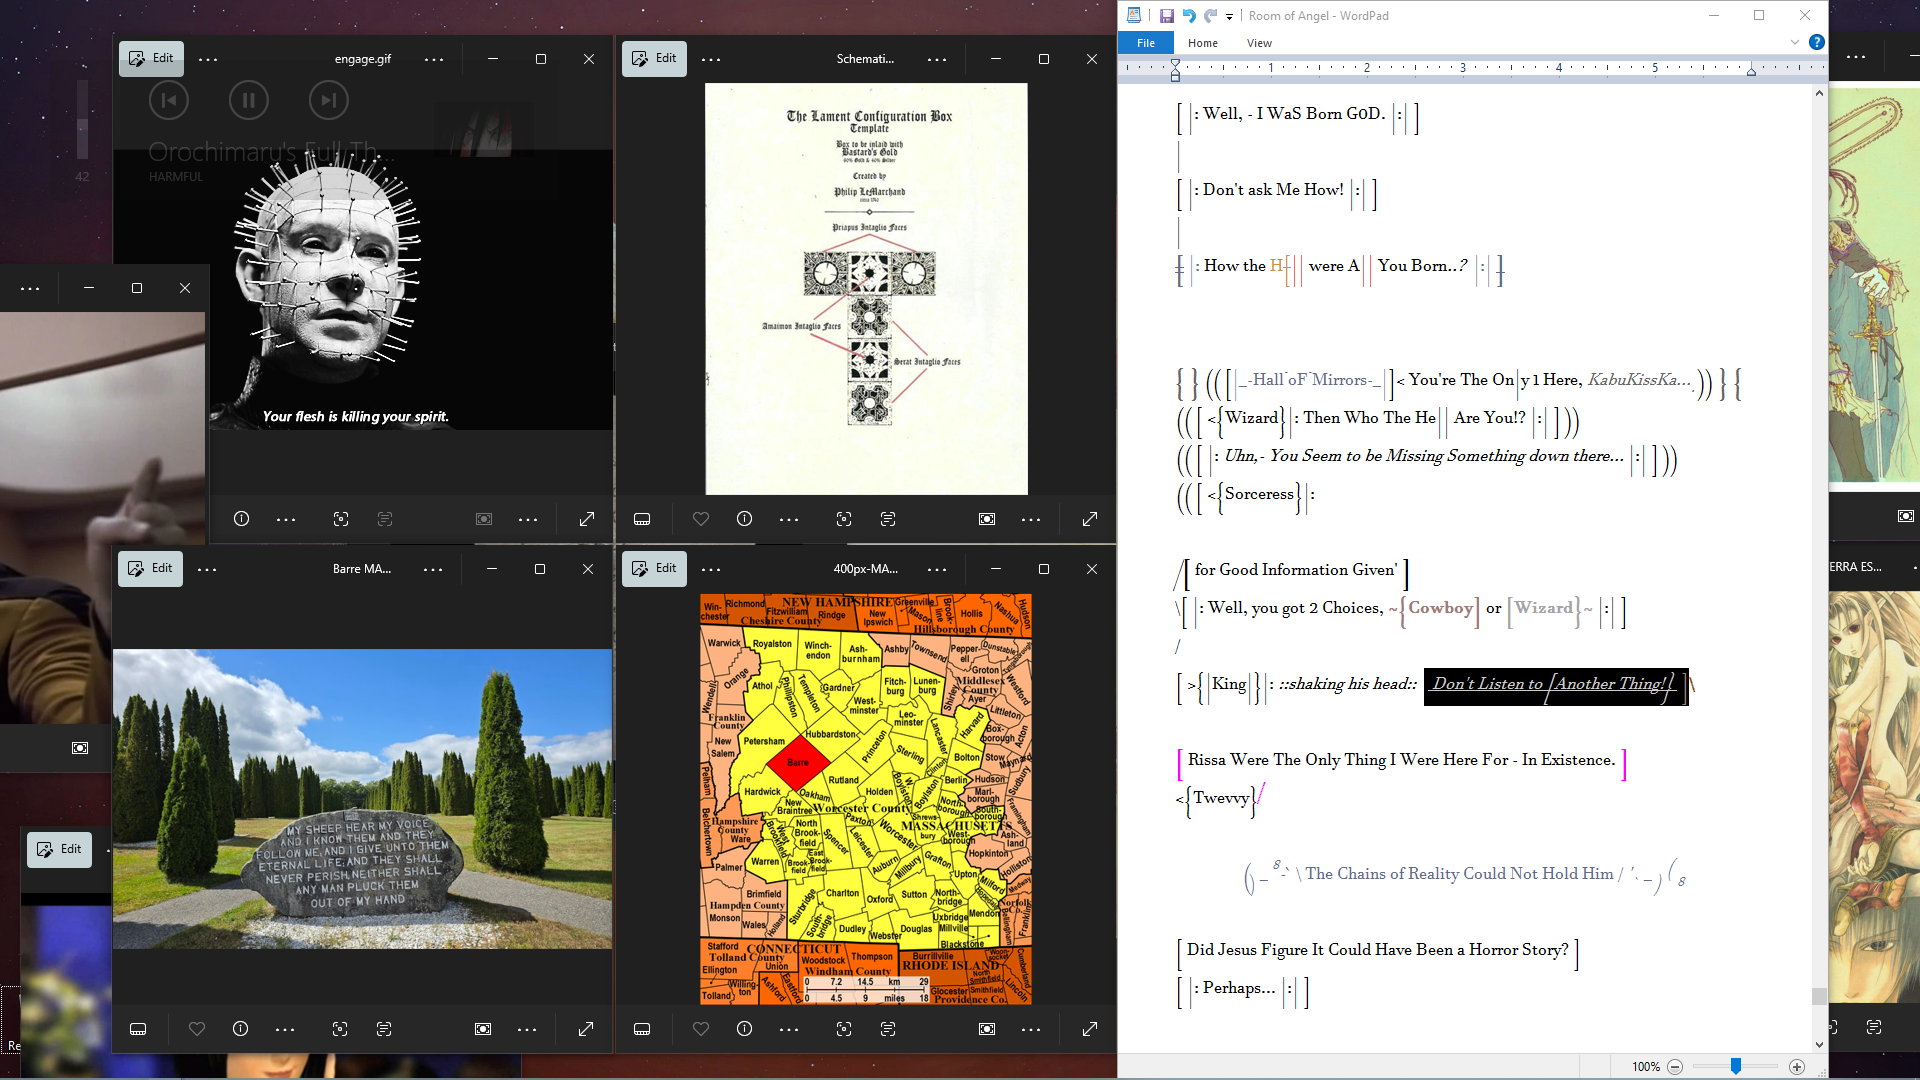The width and height of the screenshot is (1920, 1080).
Task: Expand the WordPad ribbon chevron
Action: click(x=1794, y=42)
